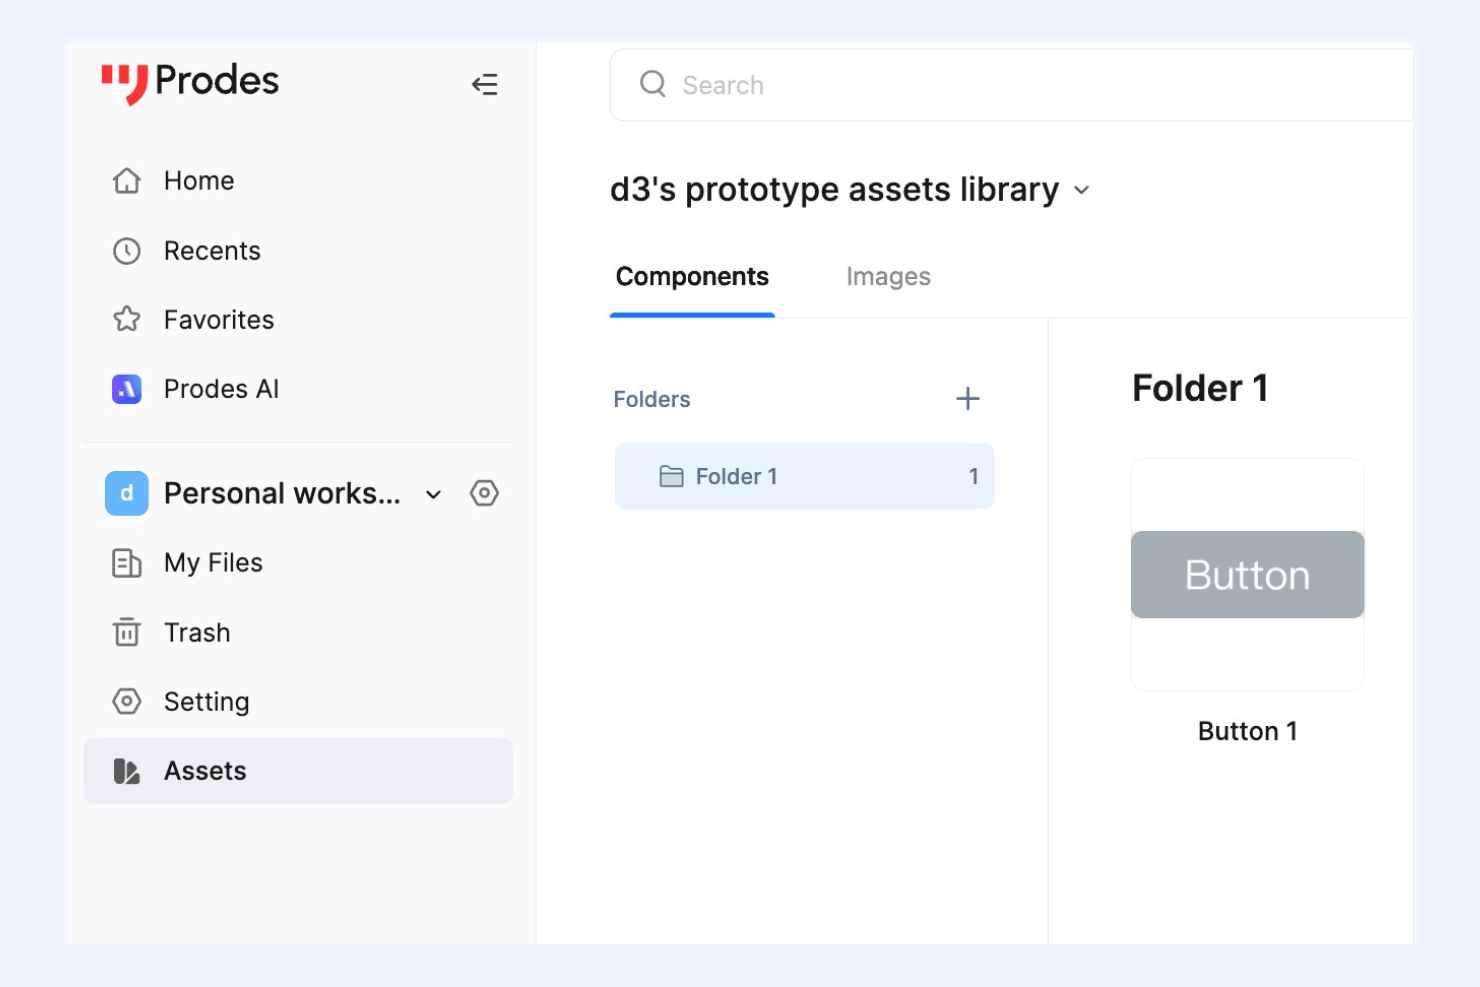1480x987 pixels.
Task: Click the Recents clock icon
Action: [127, 251]
